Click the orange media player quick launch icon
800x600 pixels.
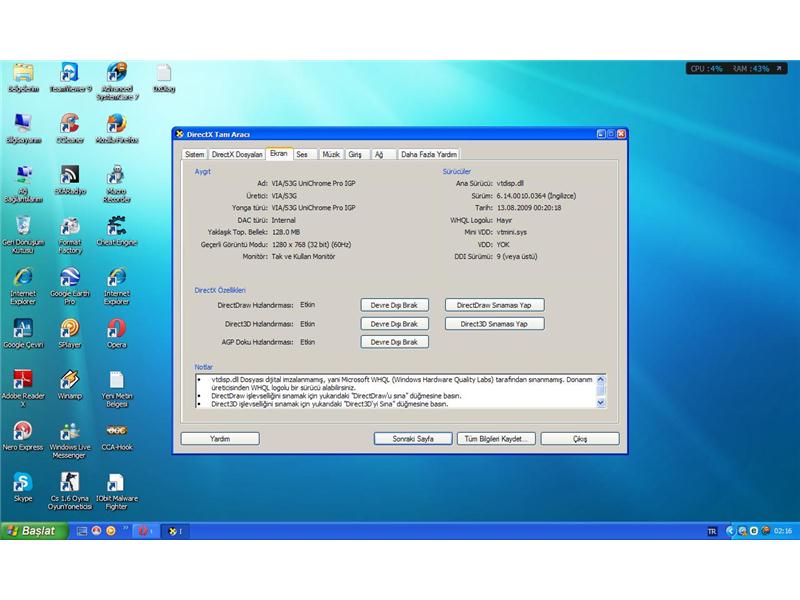(110, 531)
